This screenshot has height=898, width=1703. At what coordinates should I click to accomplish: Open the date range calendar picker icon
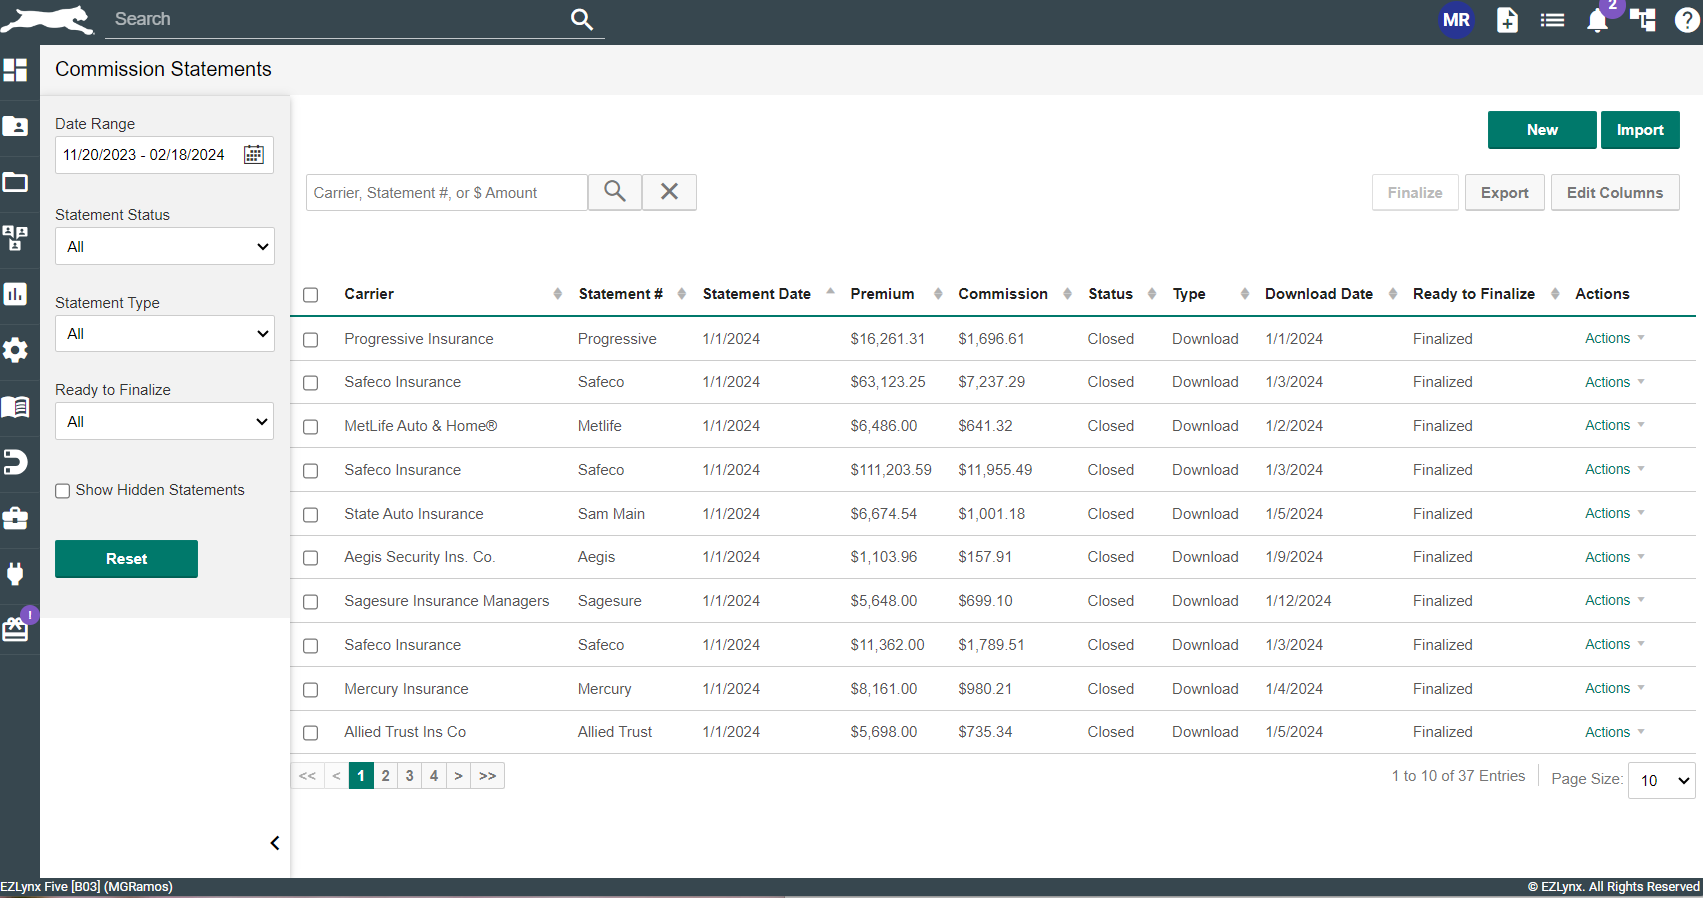pos(254,155)
